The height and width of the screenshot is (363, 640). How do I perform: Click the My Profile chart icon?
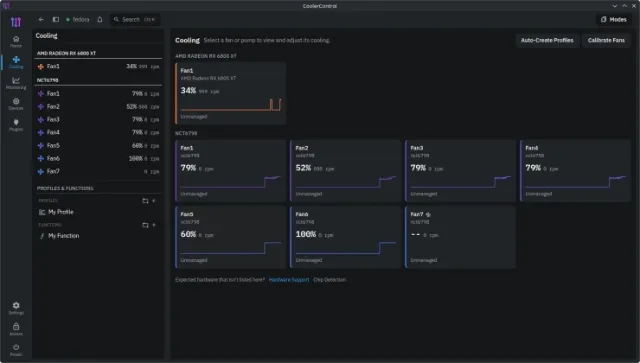42,212
